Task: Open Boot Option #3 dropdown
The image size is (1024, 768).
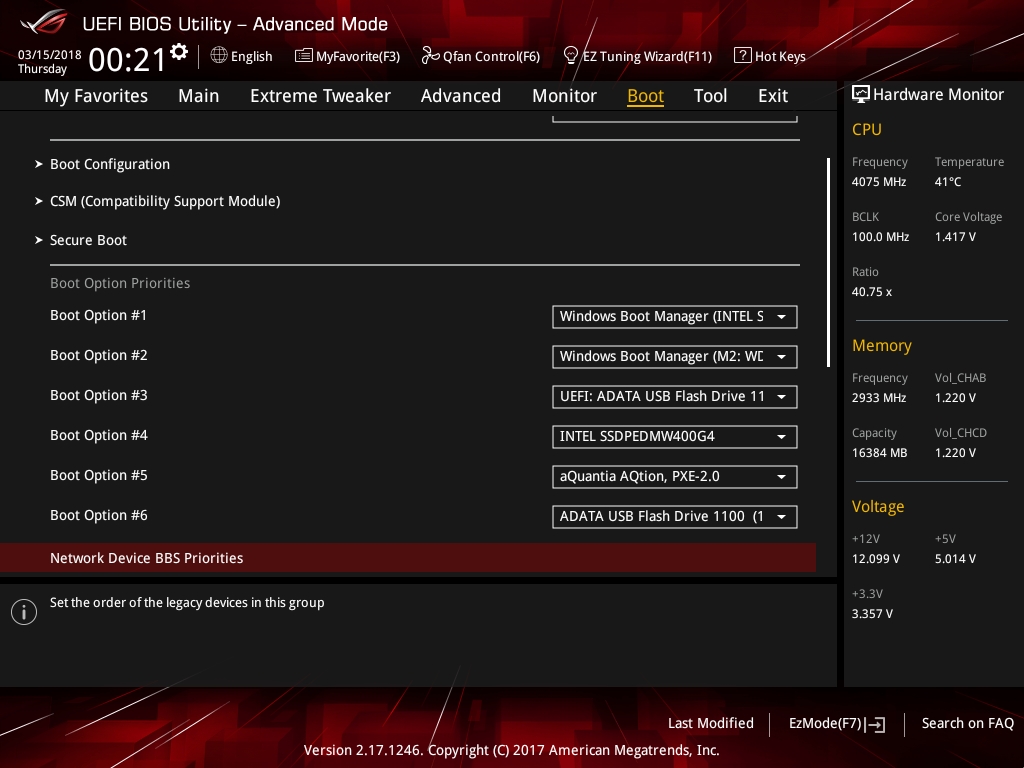Action: [675, 396]
